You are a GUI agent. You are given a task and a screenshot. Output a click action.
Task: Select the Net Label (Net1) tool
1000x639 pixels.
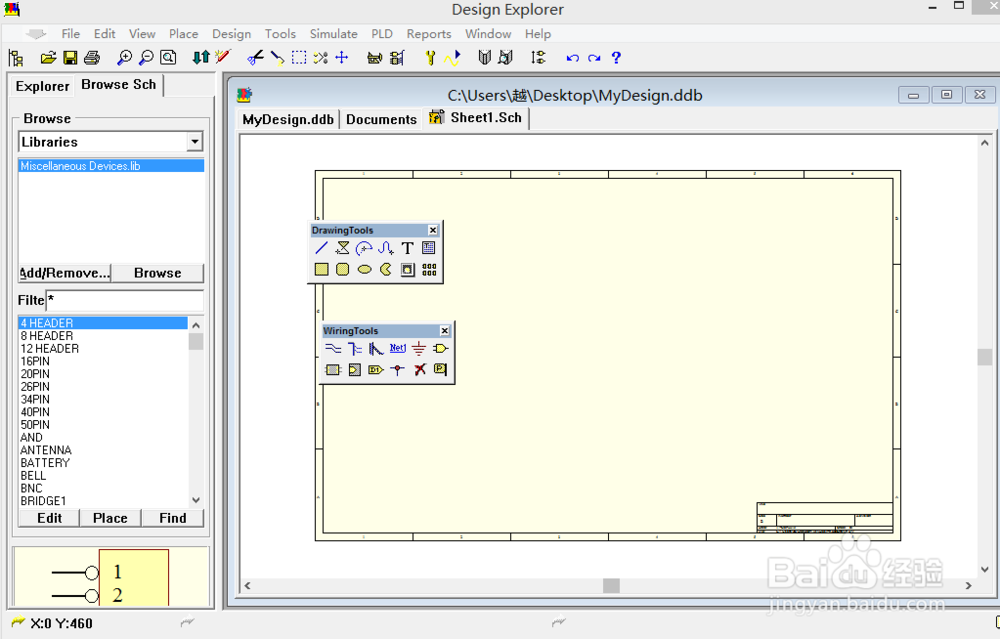pos(397,348)
